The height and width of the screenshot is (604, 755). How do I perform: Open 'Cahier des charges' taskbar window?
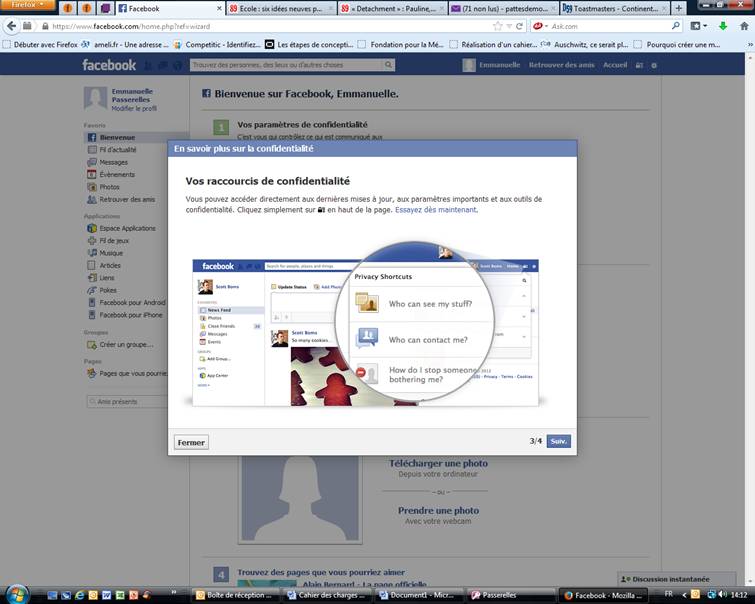click(326, 595)
